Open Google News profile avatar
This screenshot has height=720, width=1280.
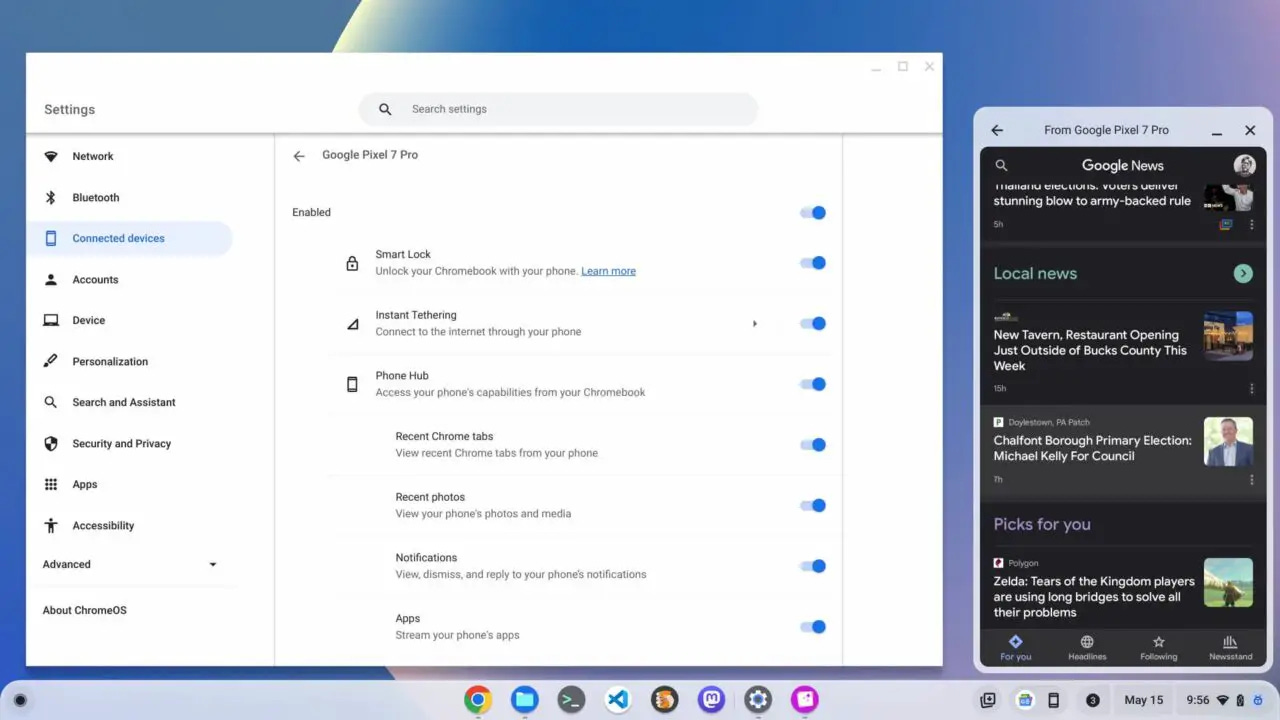click(1244, 166)
